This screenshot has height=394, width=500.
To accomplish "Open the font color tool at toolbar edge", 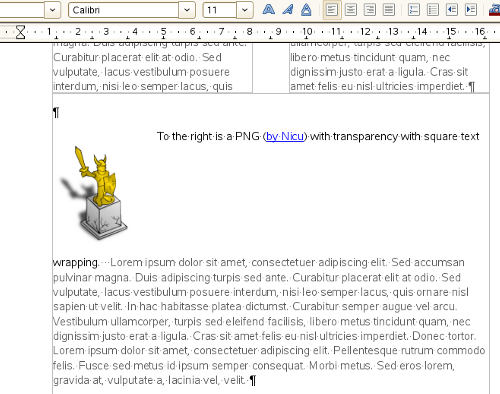I will click(494, 10).
